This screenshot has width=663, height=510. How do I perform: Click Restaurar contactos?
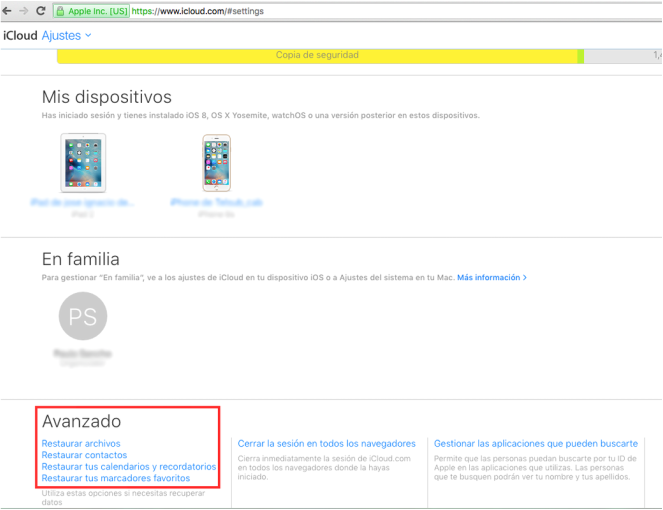(84, 455)
